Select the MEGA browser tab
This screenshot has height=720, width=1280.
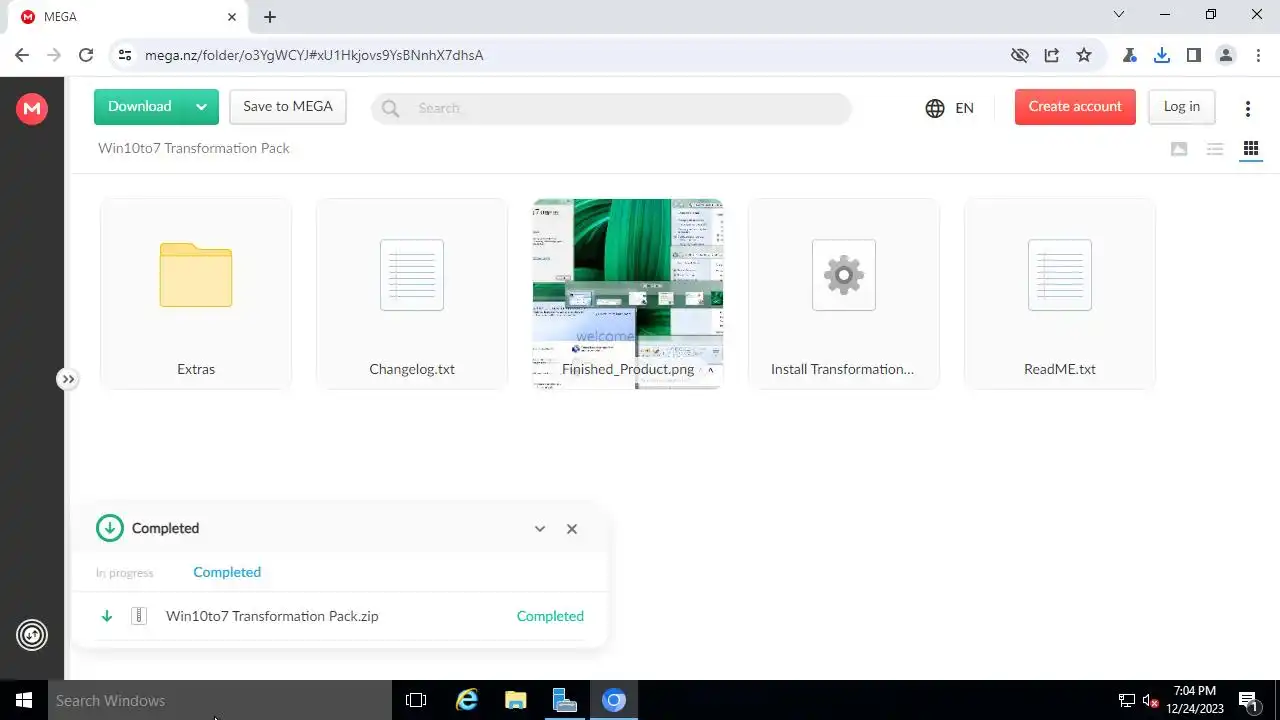click(128, 17)
